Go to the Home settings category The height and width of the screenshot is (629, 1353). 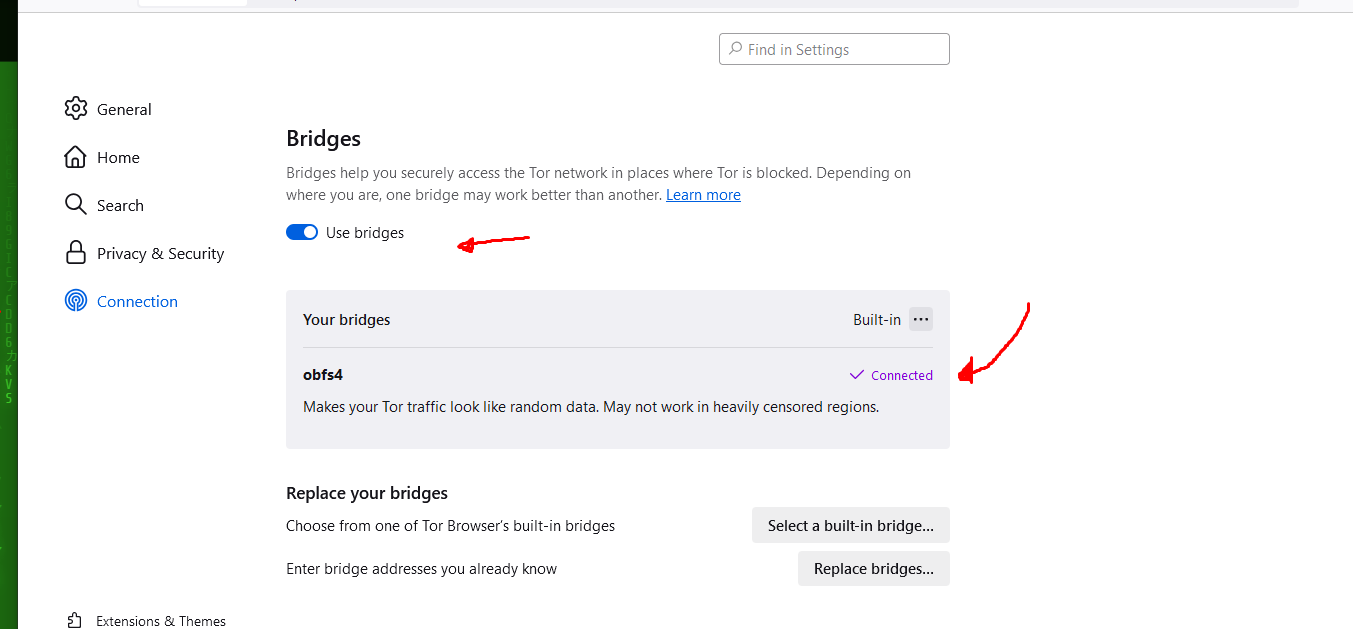pyautogui.click(x=102, y=157)
